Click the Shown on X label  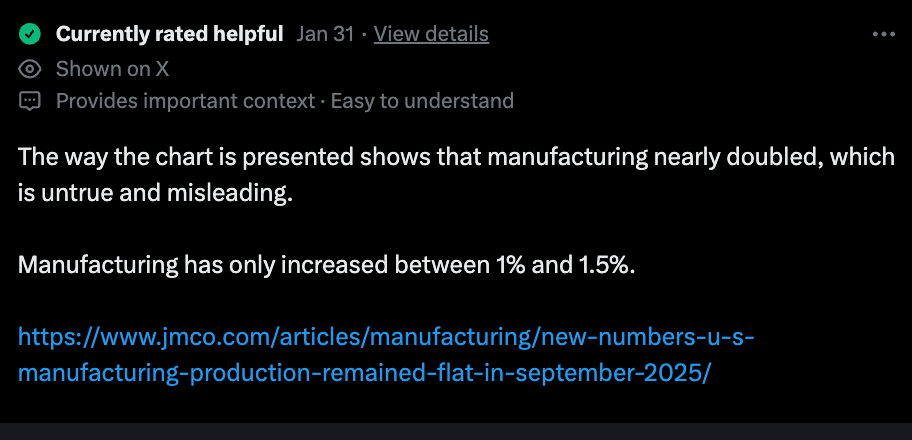pos(112,69)
